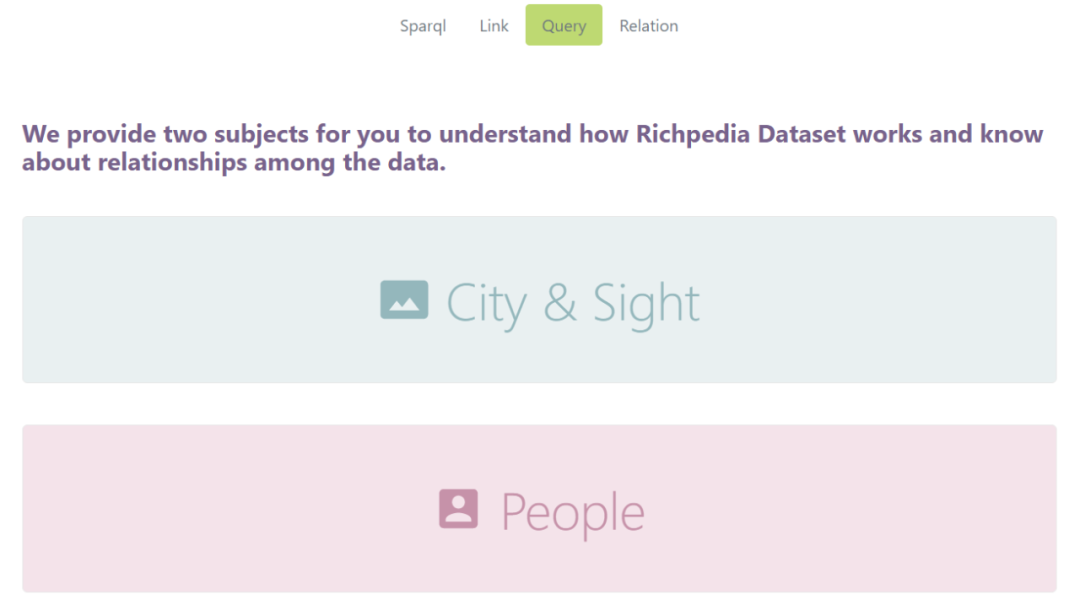Image resolution: width=1080 pixels, height=616 pixels.
Task: Select the light blue subject panel
Action: [x=200, y=300]
